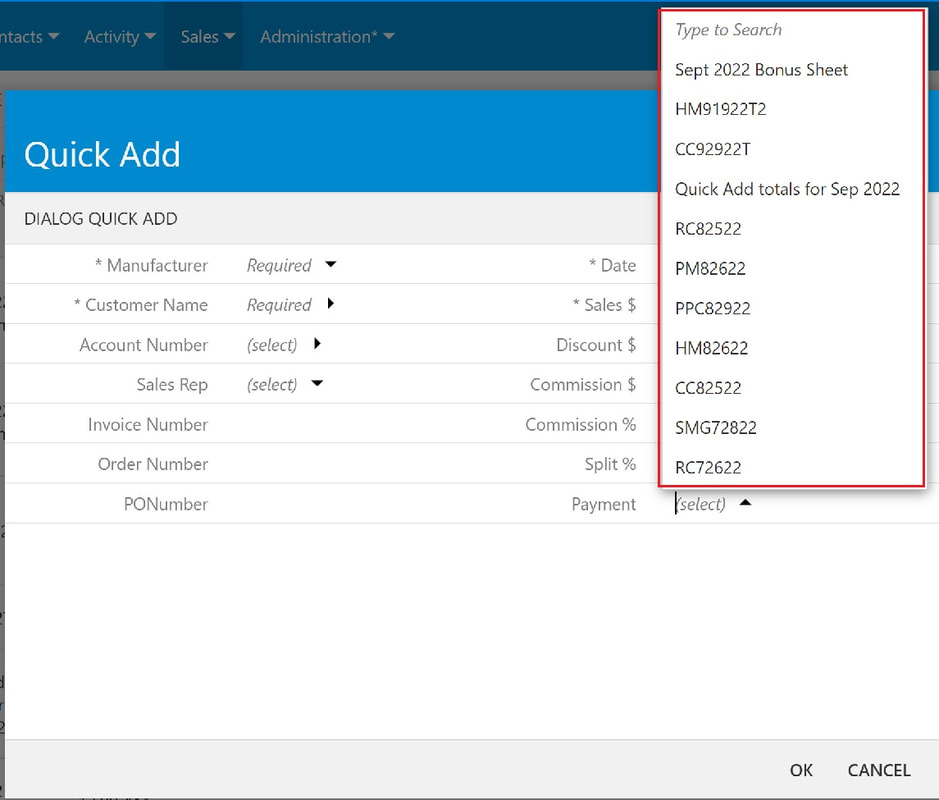Dismiss dialog with CANCEL button

coord(879,770)
